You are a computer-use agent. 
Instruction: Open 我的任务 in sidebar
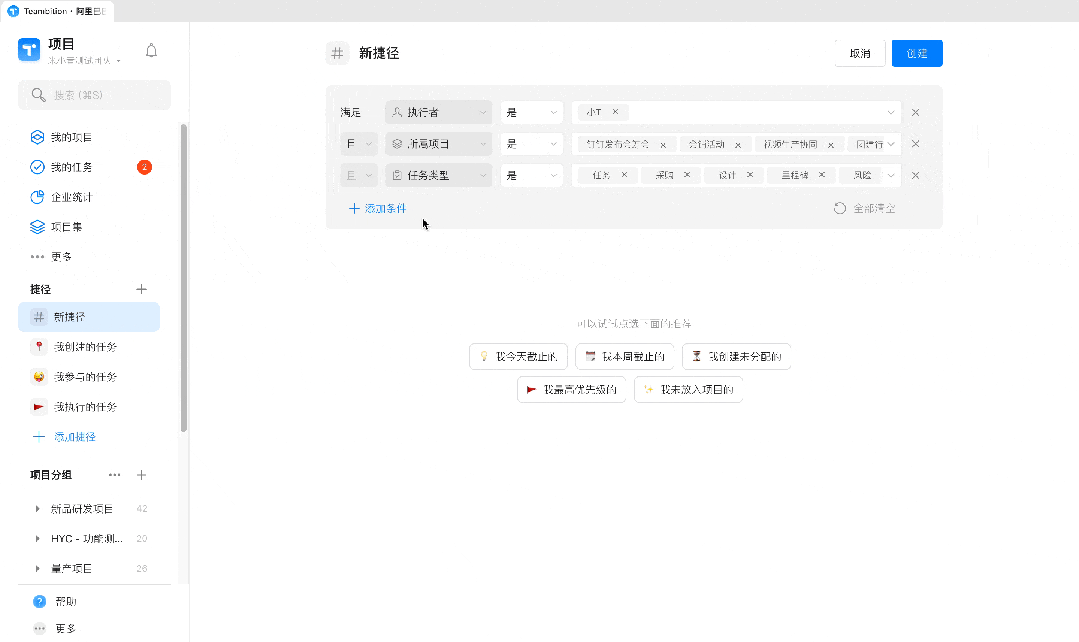pos(72,167)
